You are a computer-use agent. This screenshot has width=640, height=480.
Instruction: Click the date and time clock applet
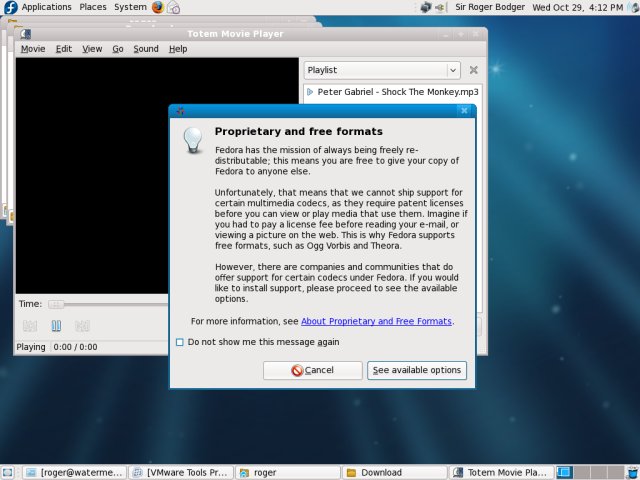(x=578, y=7)
